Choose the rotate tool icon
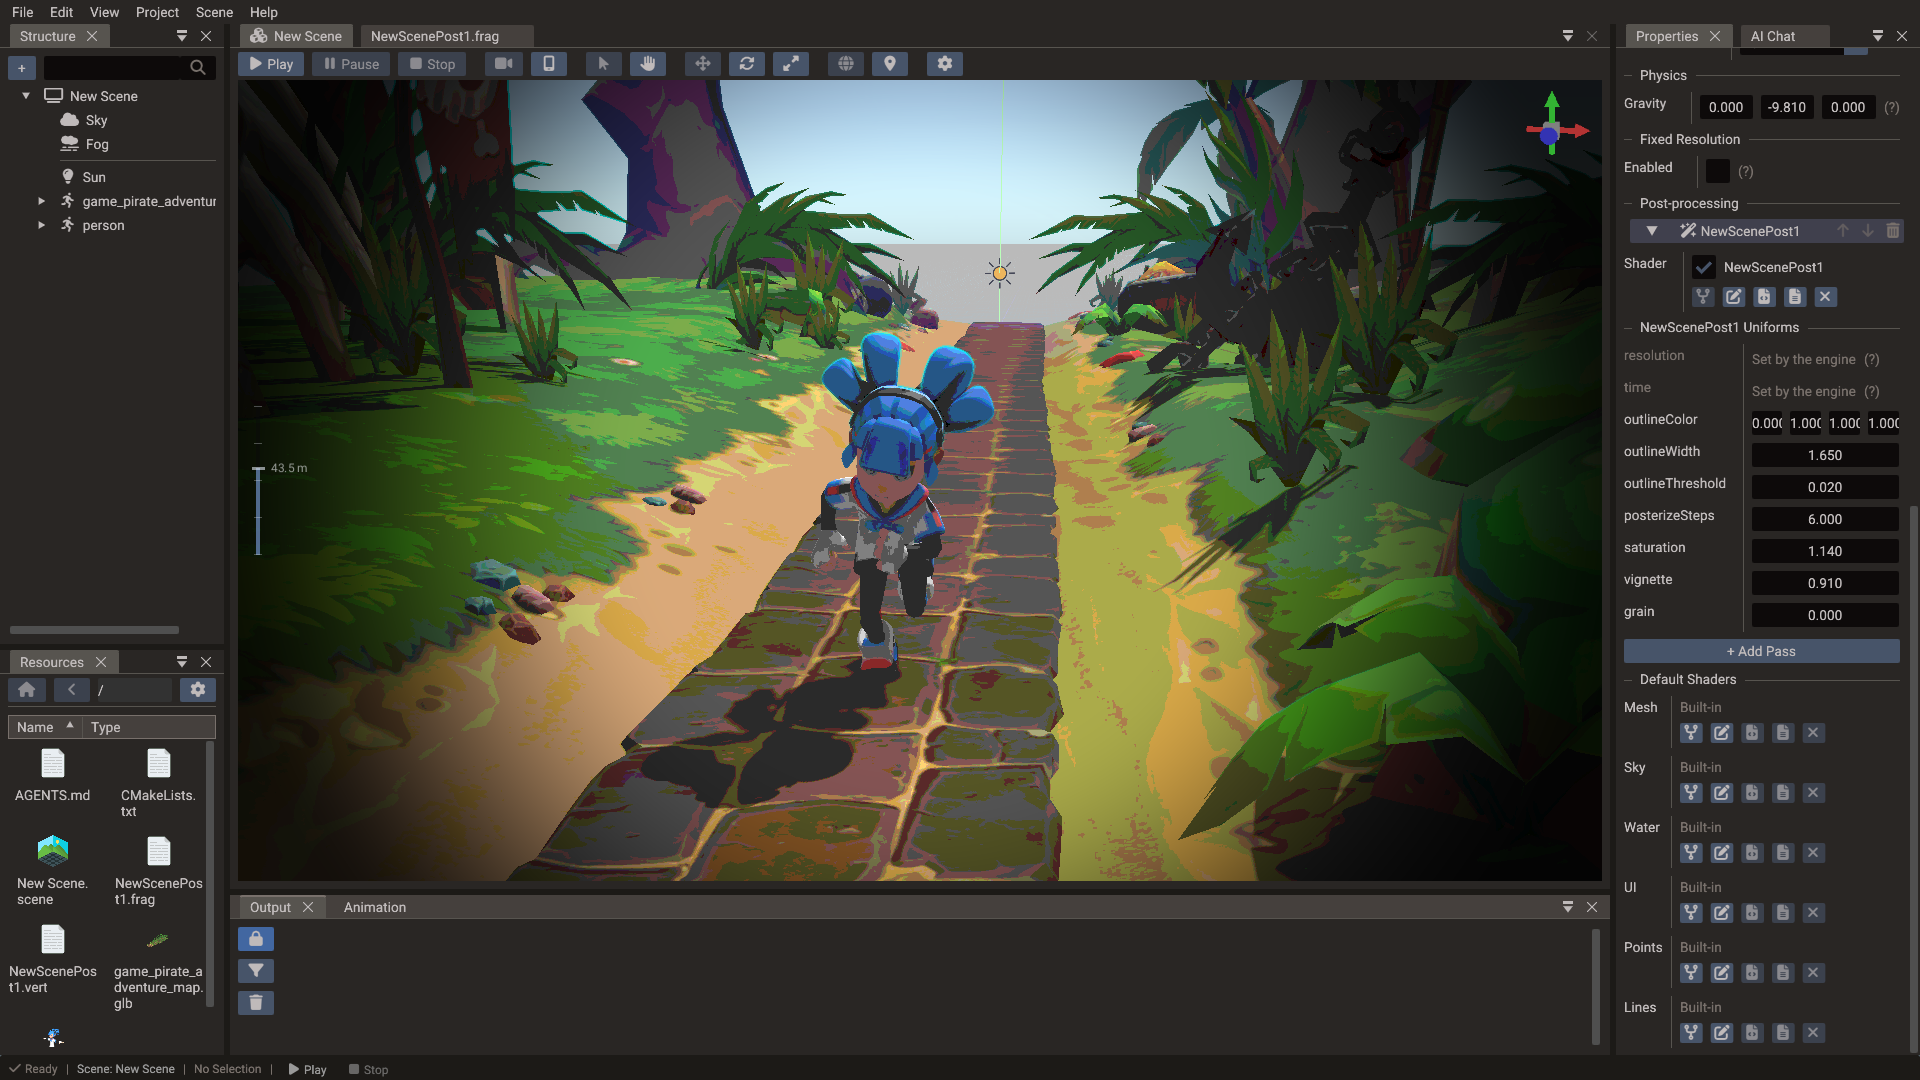1920x1080 pixels. (747, 64)
